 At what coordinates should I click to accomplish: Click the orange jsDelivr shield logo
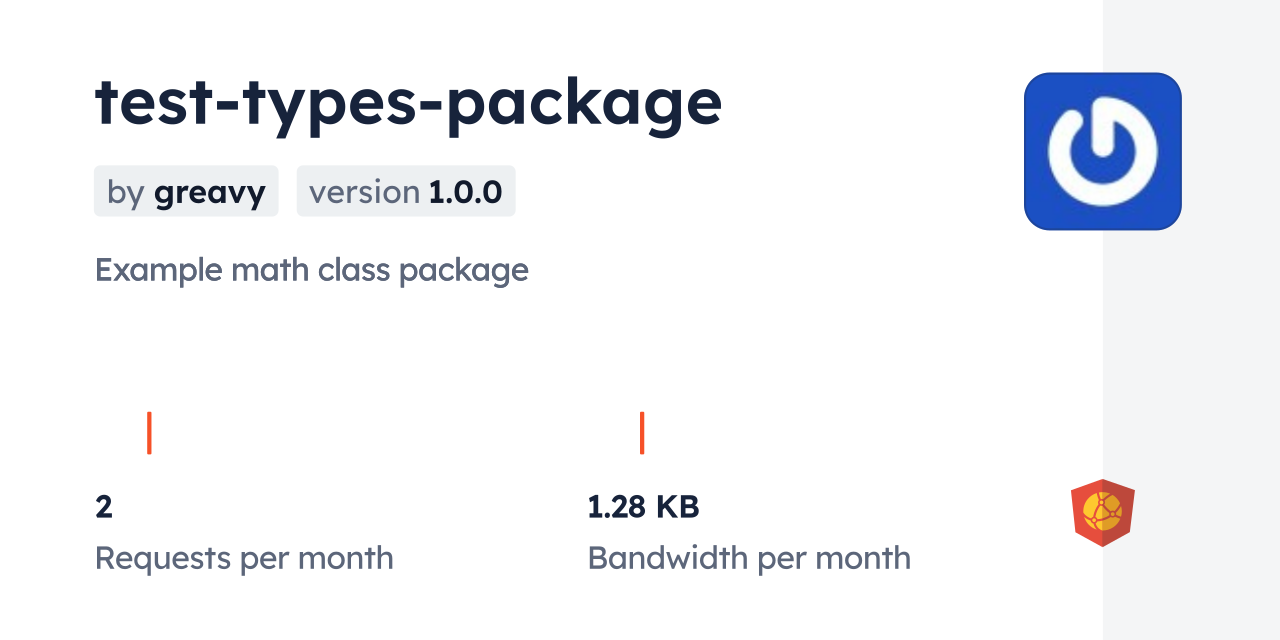[1102, 512]
